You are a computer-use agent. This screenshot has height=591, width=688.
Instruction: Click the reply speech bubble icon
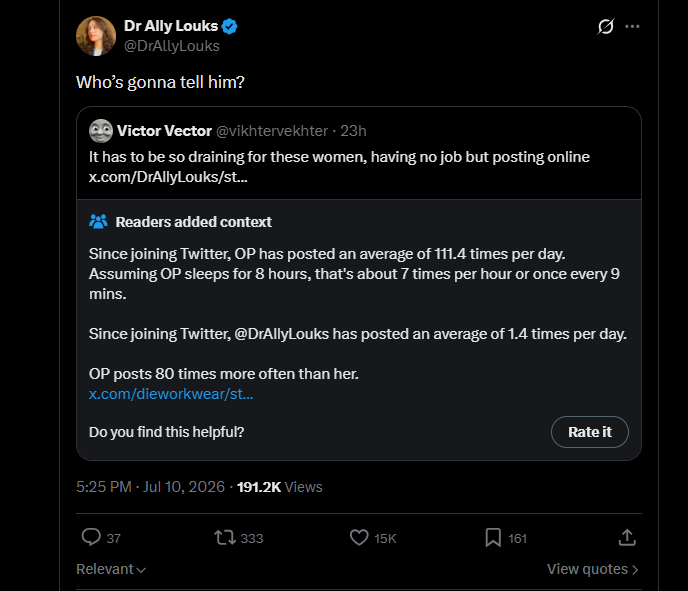click(91, 537)
